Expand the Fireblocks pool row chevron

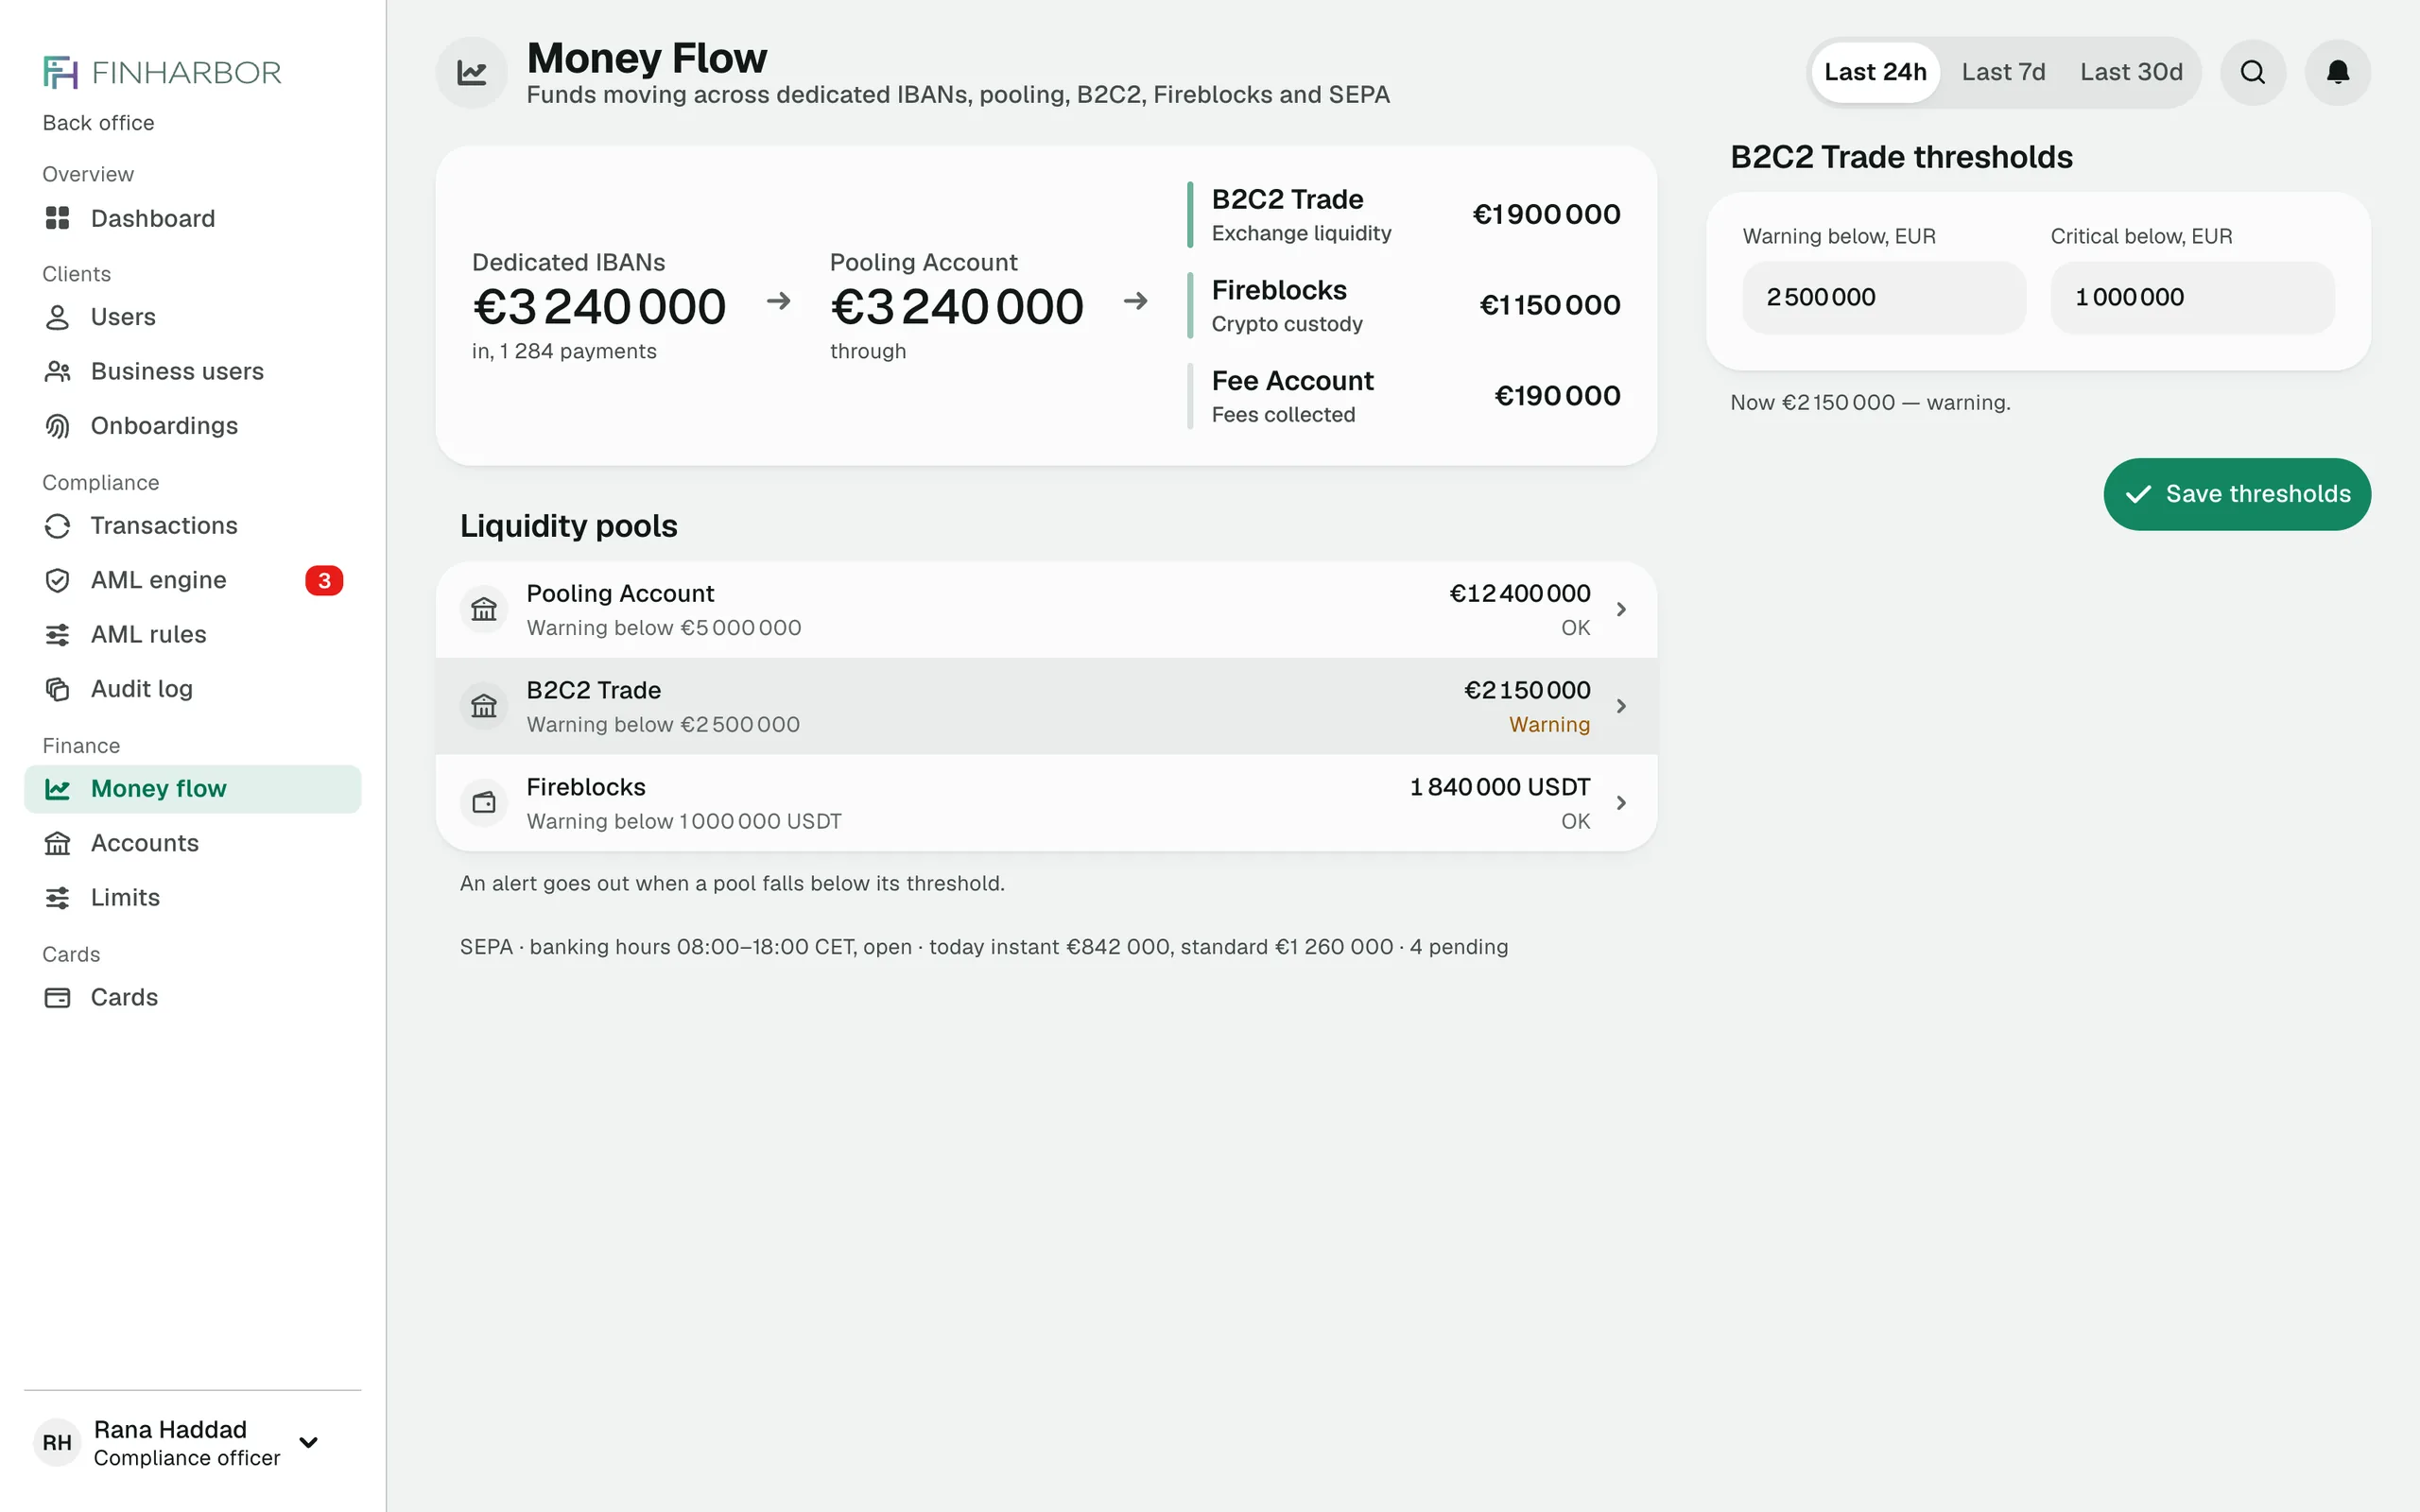(x=1621, y=802)
